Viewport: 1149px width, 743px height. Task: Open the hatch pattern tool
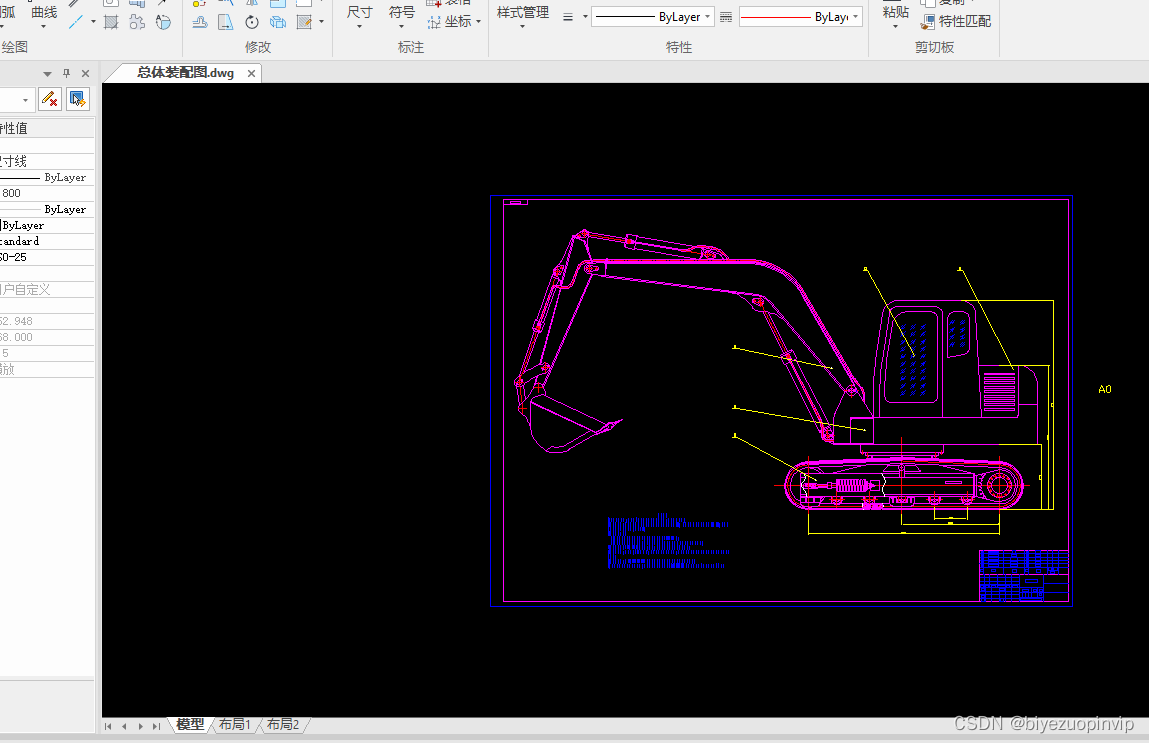111,22
